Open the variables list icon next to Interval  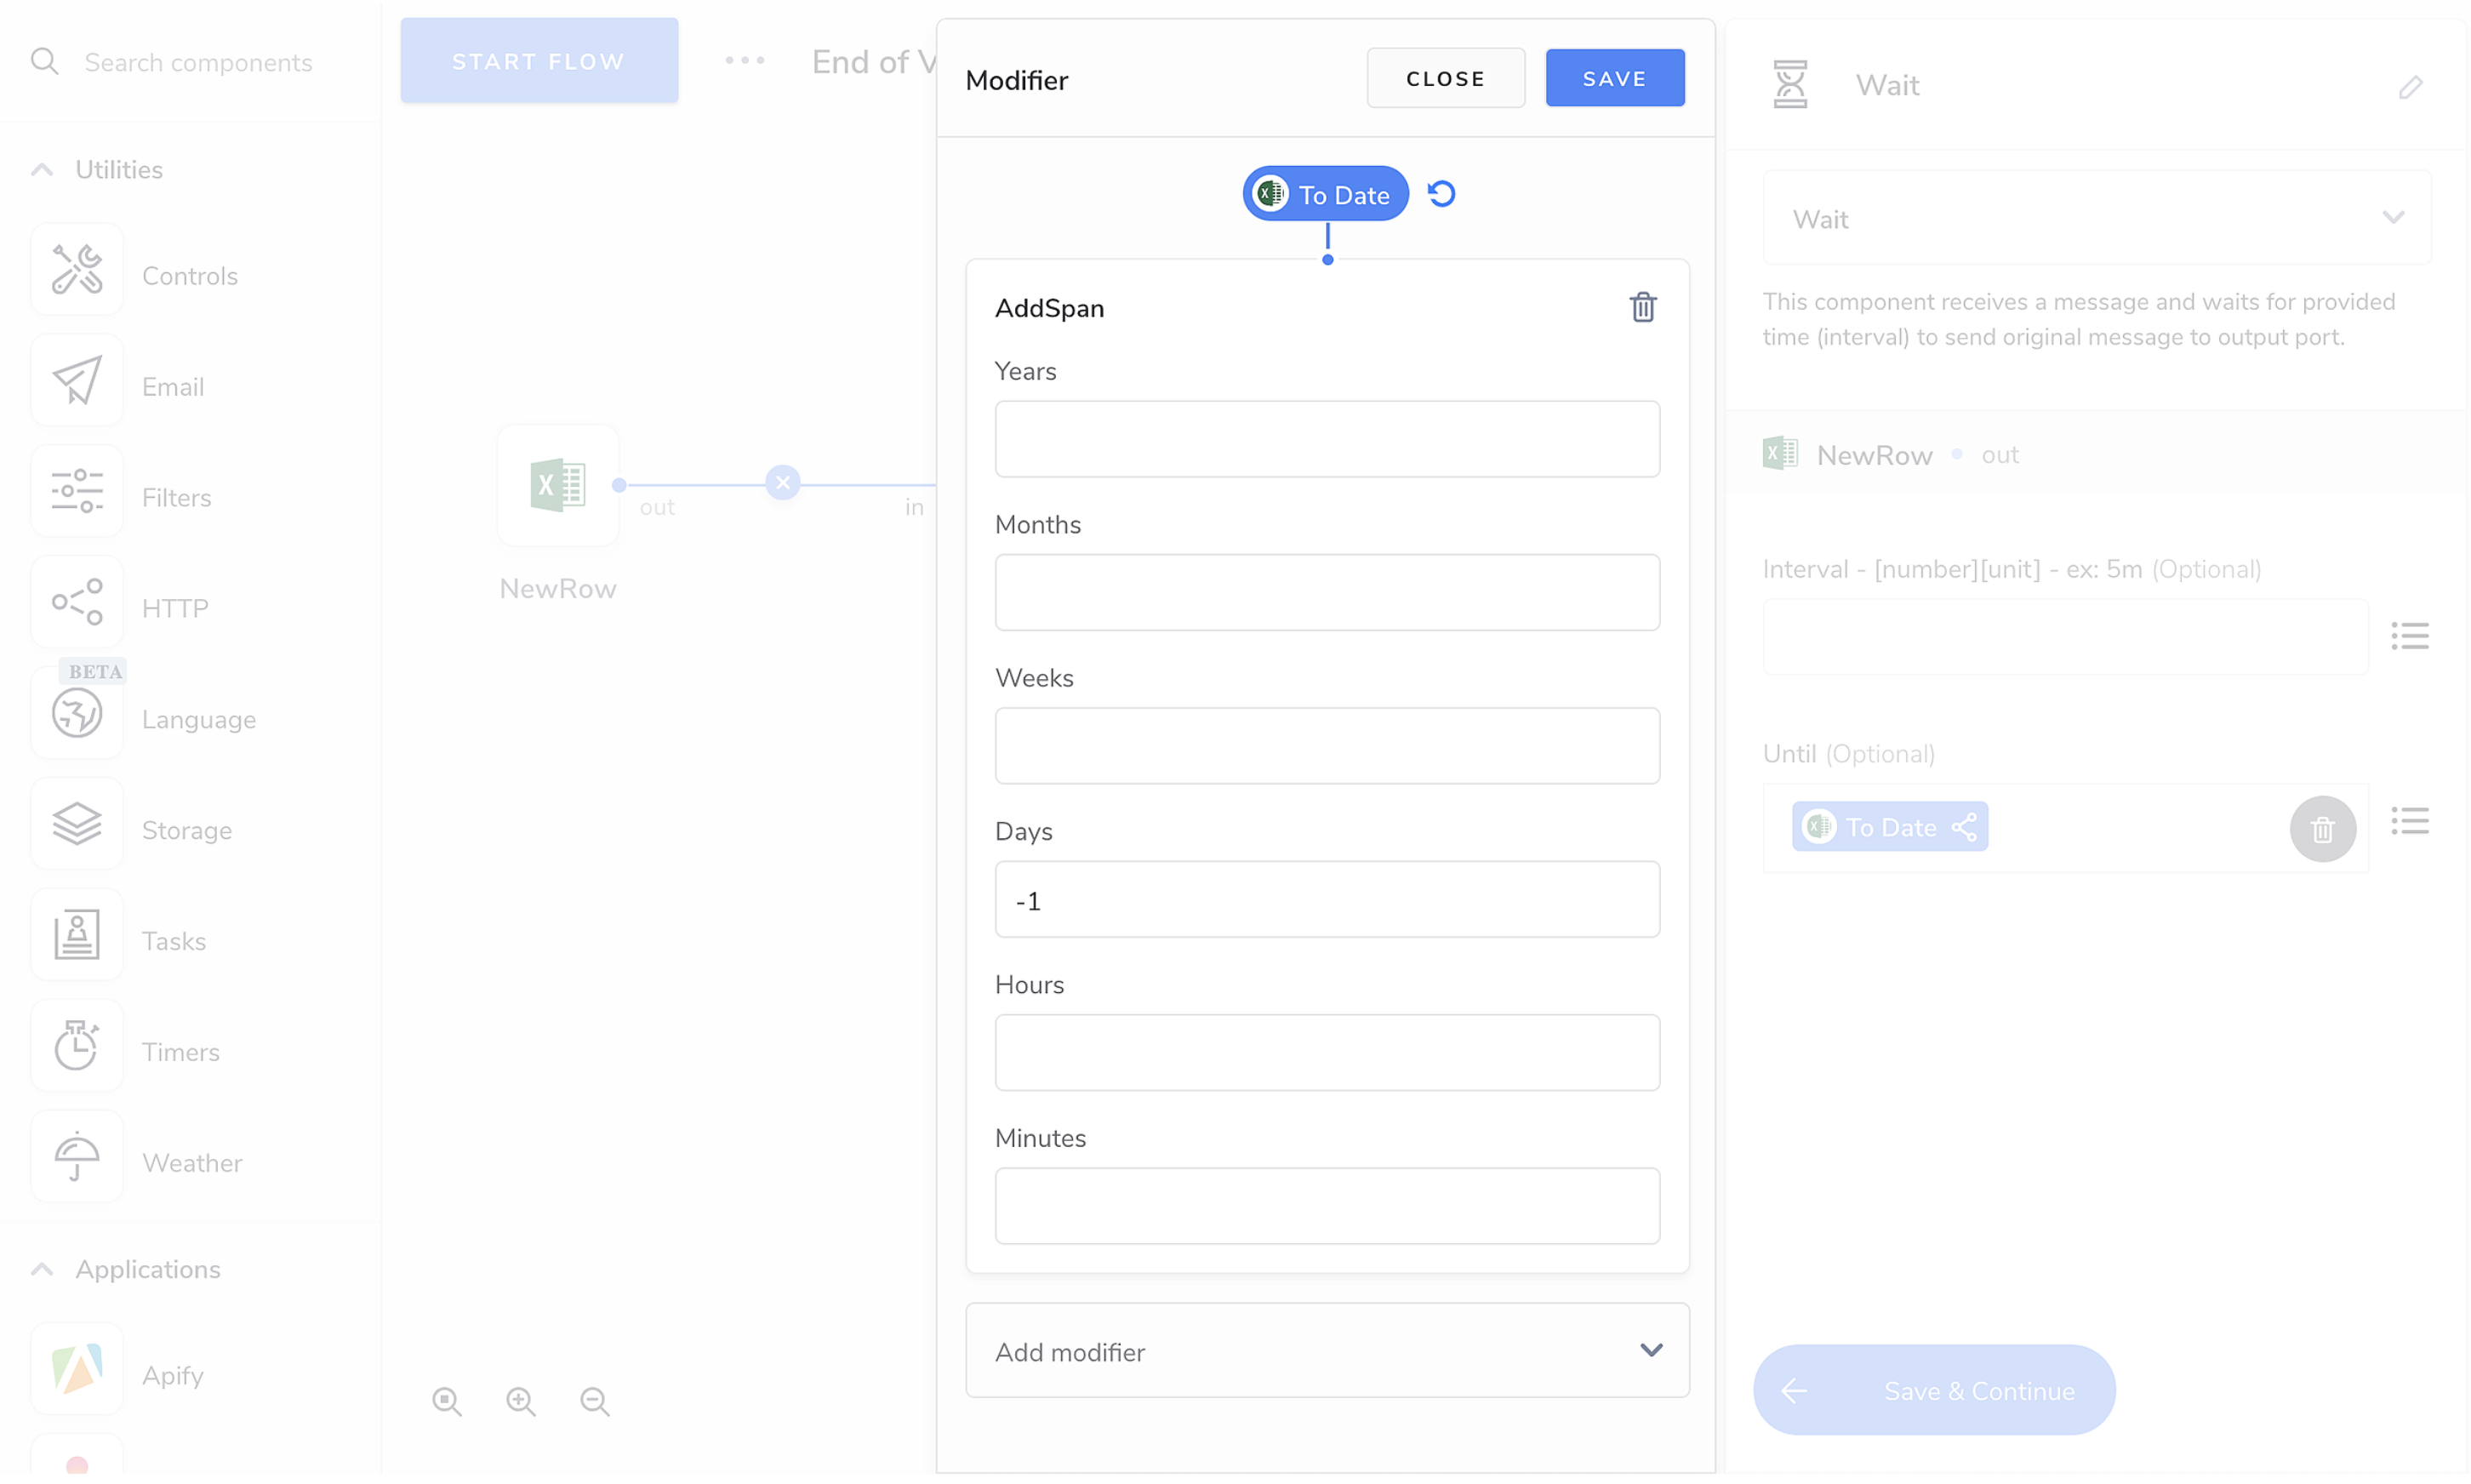point(2409,636)
